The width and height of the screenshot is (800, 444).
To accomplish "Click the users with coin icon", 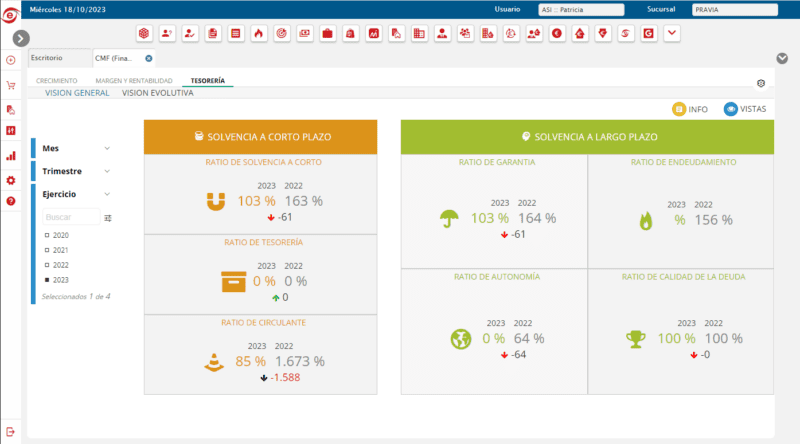I will coord(534,34).
